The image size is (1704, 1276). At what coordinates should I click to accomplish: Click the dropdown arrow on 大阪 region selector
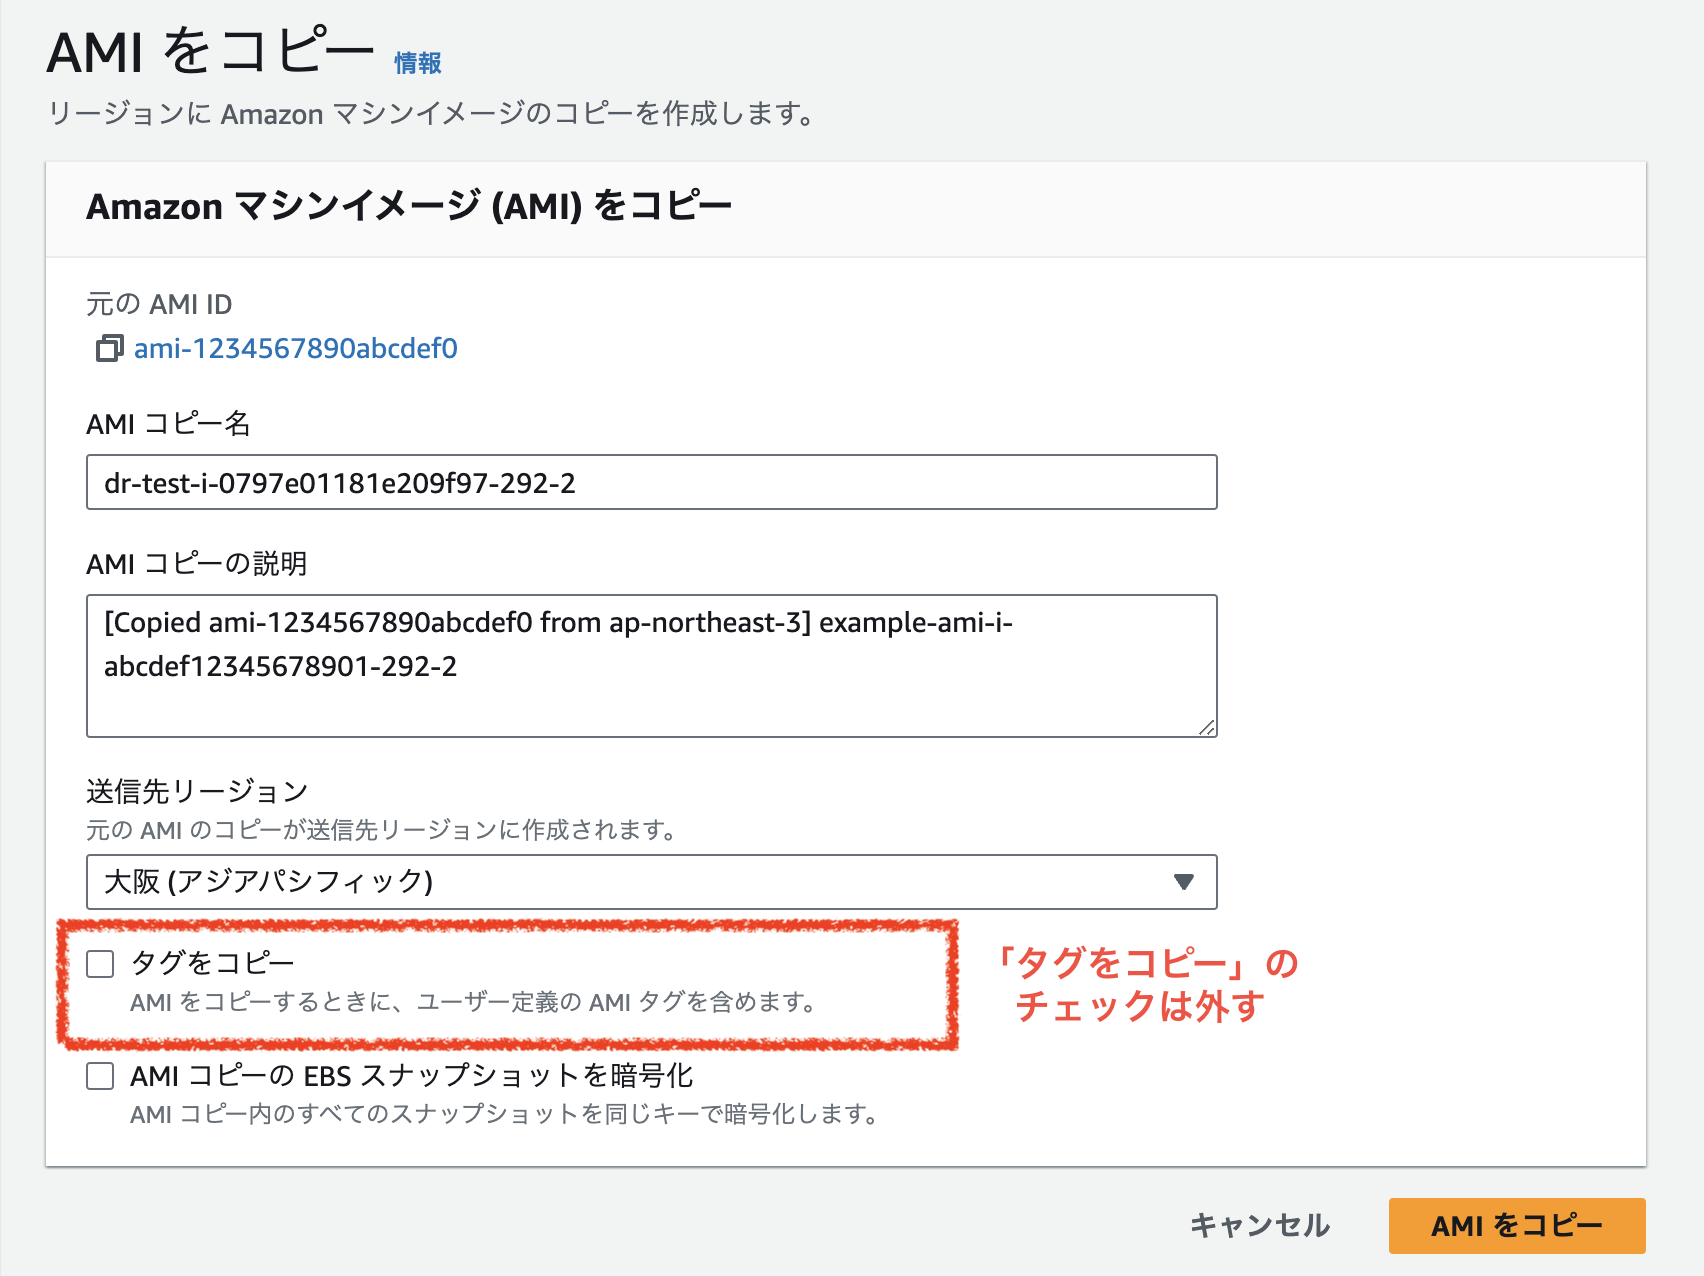point(1184,882)
